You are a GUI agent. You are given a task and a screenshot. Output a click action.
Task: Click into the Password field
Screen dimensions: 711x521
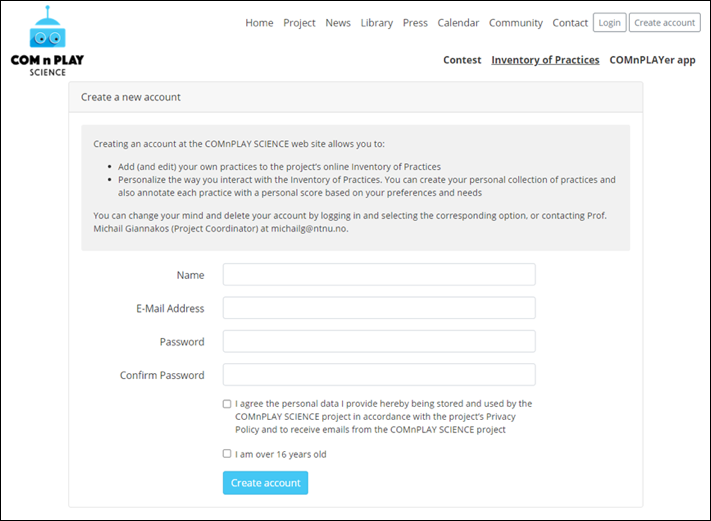click(x=379, y=341)
